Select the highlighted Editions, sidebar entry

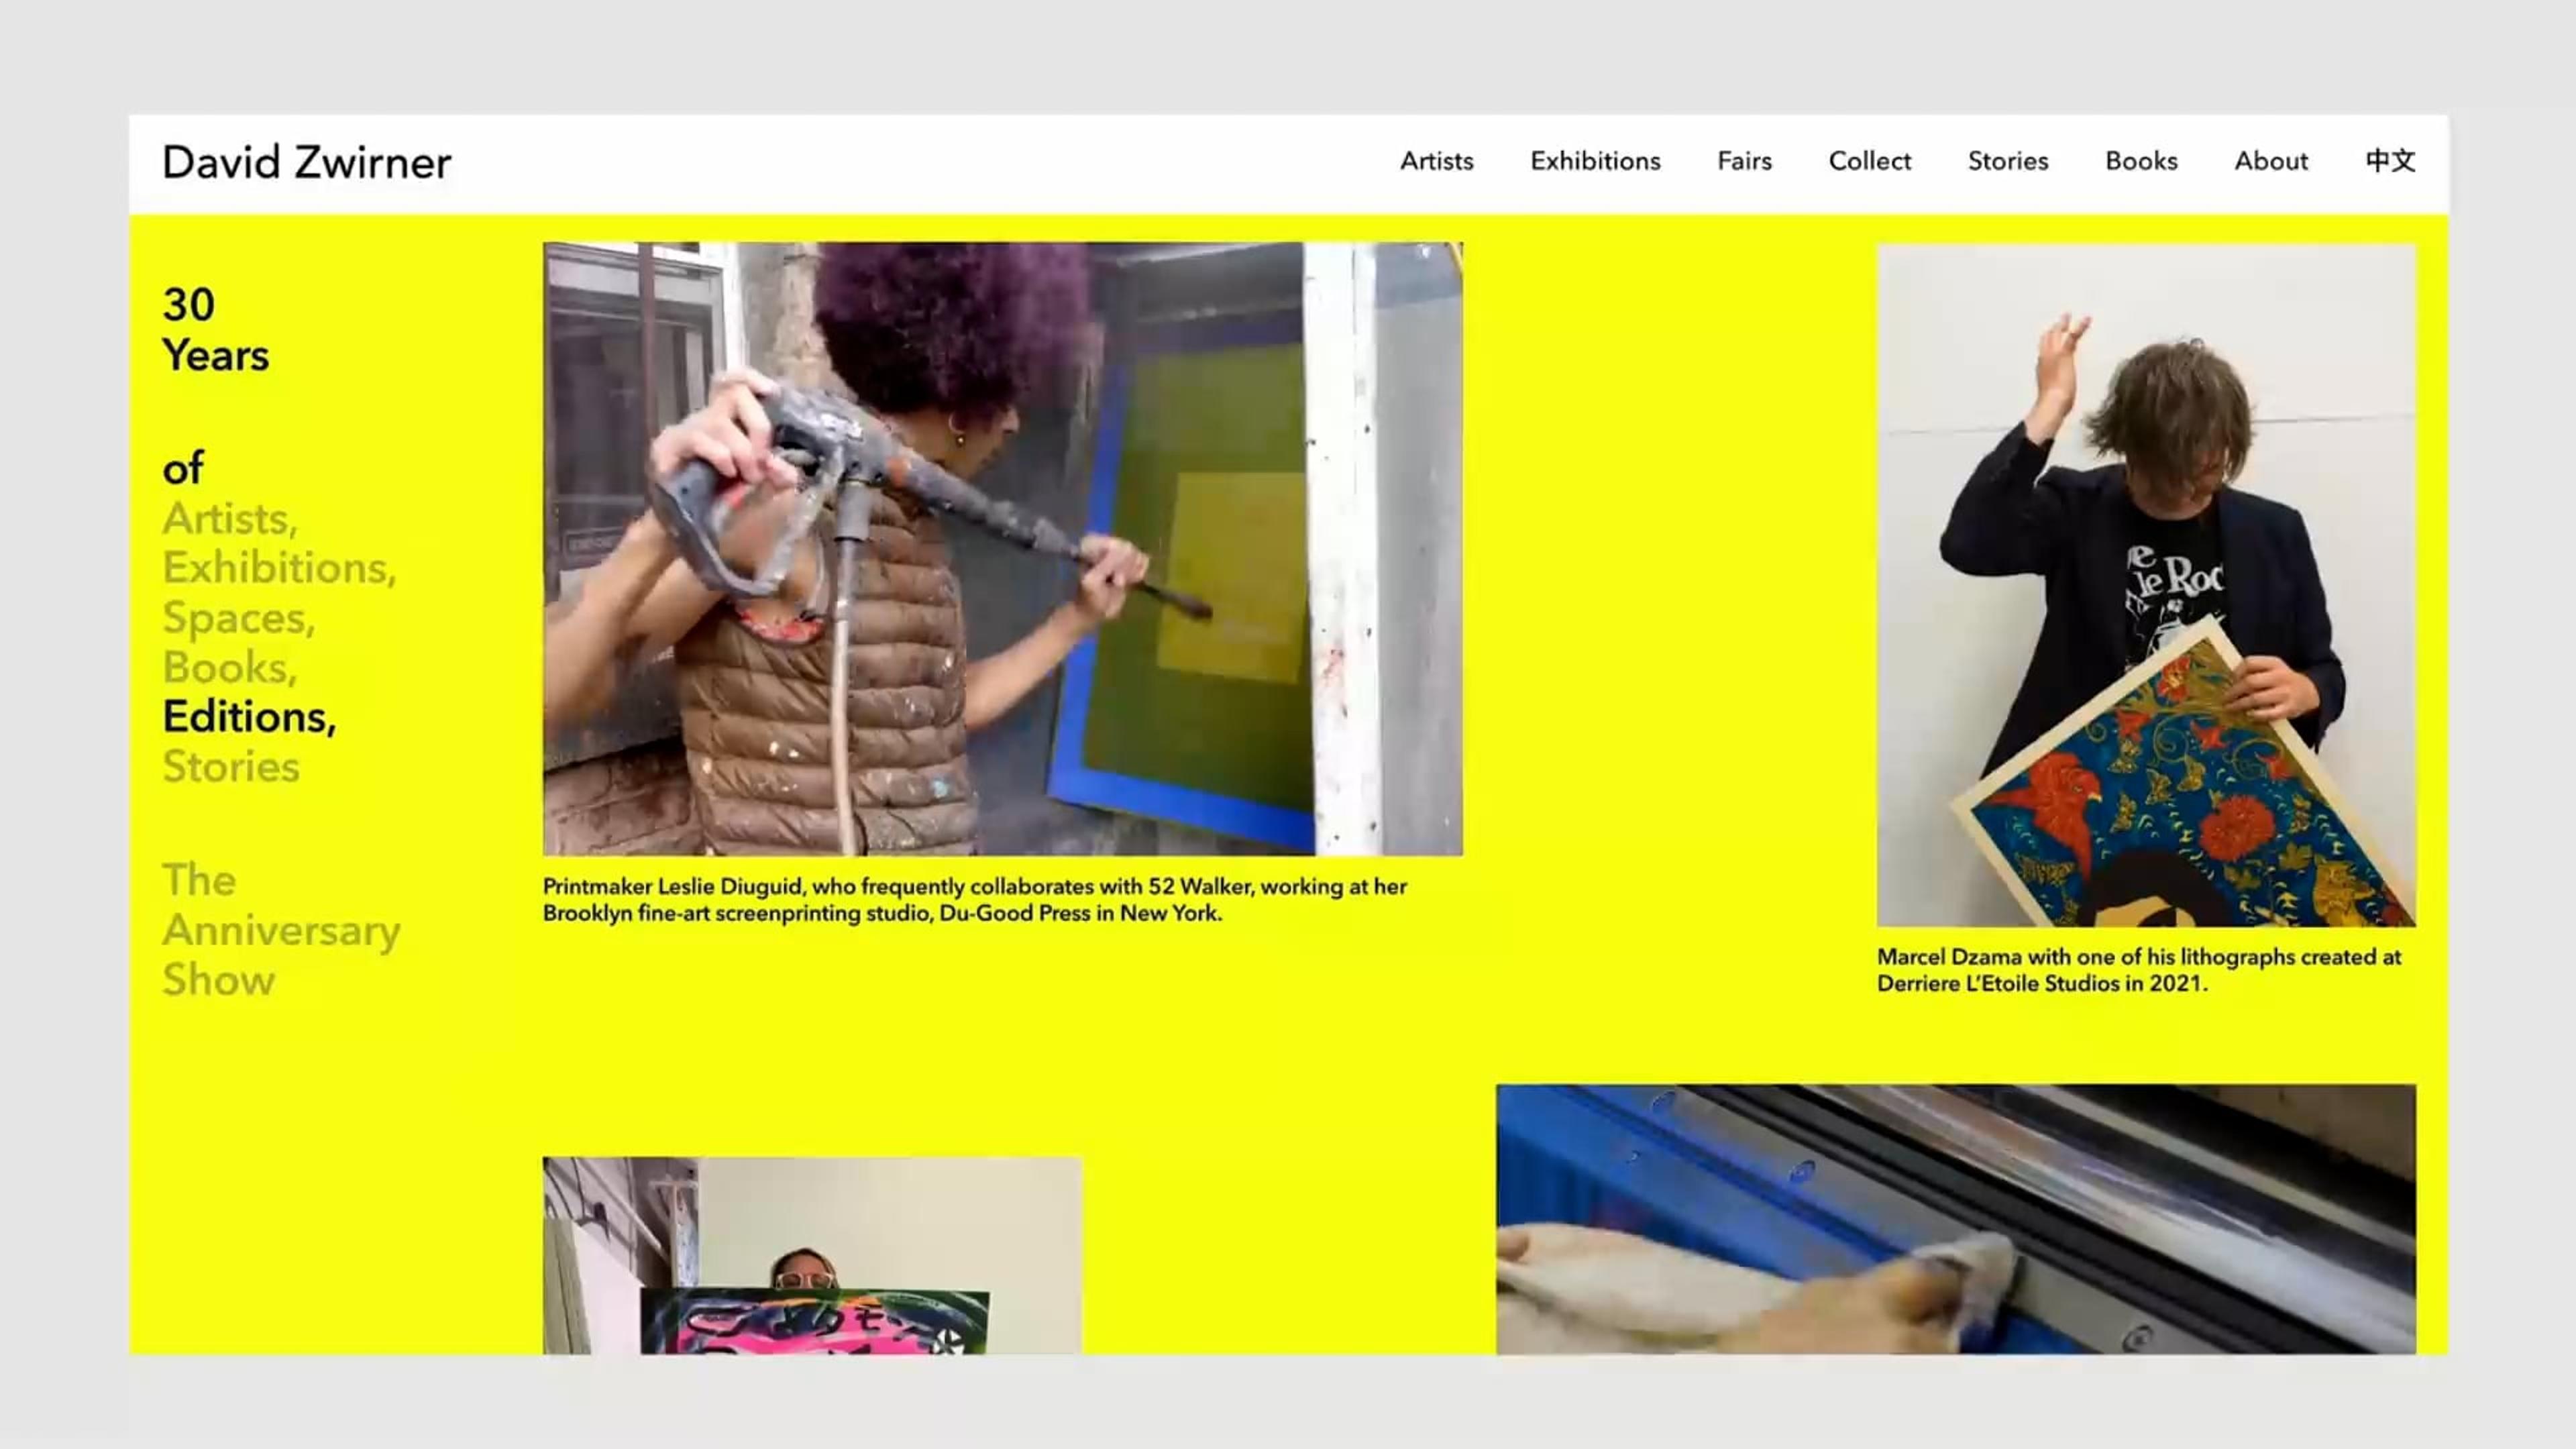[249, 717]
